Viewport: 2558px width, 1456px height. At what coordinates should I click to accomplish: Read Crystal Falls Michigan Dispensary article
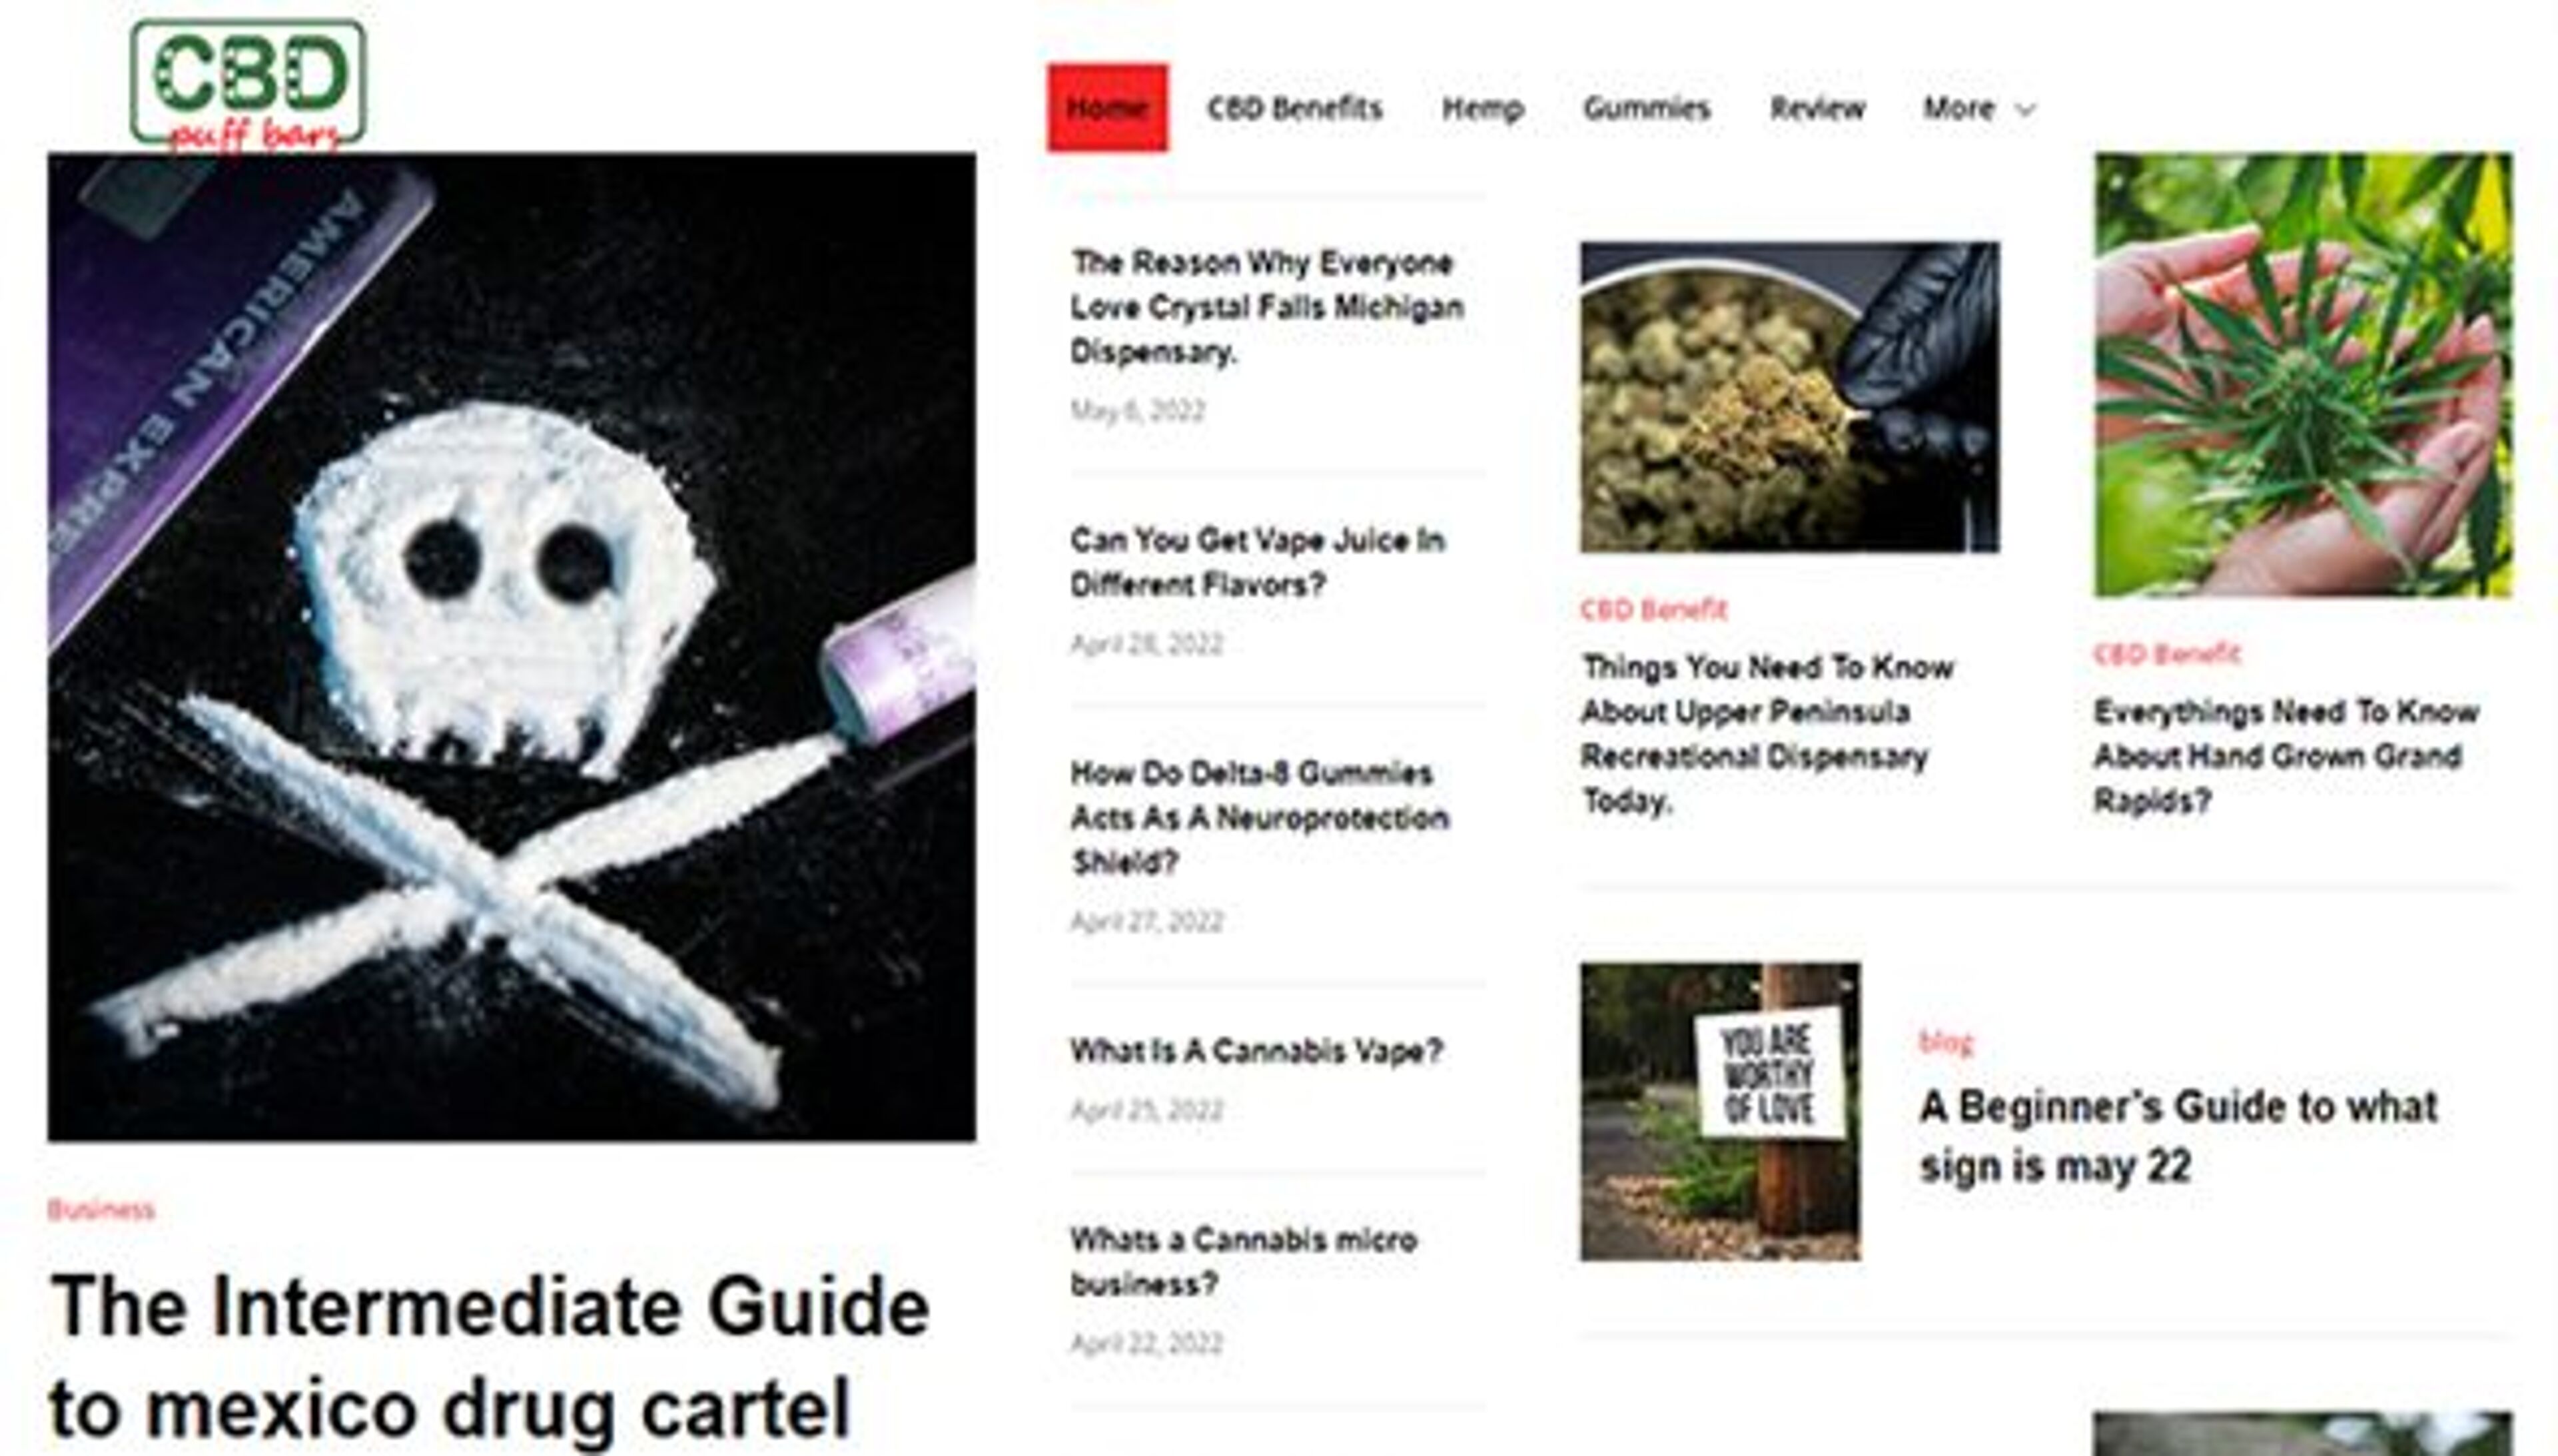pyautogui.click(x=1267, y=307)
